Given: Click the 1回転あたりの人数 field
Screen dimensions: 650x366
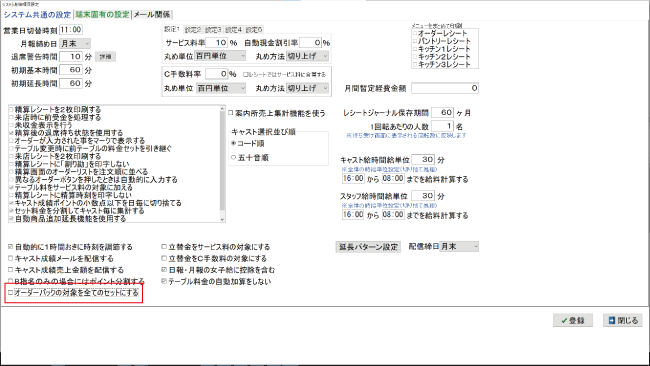Looking at the screenshot, I should (442, 126).
